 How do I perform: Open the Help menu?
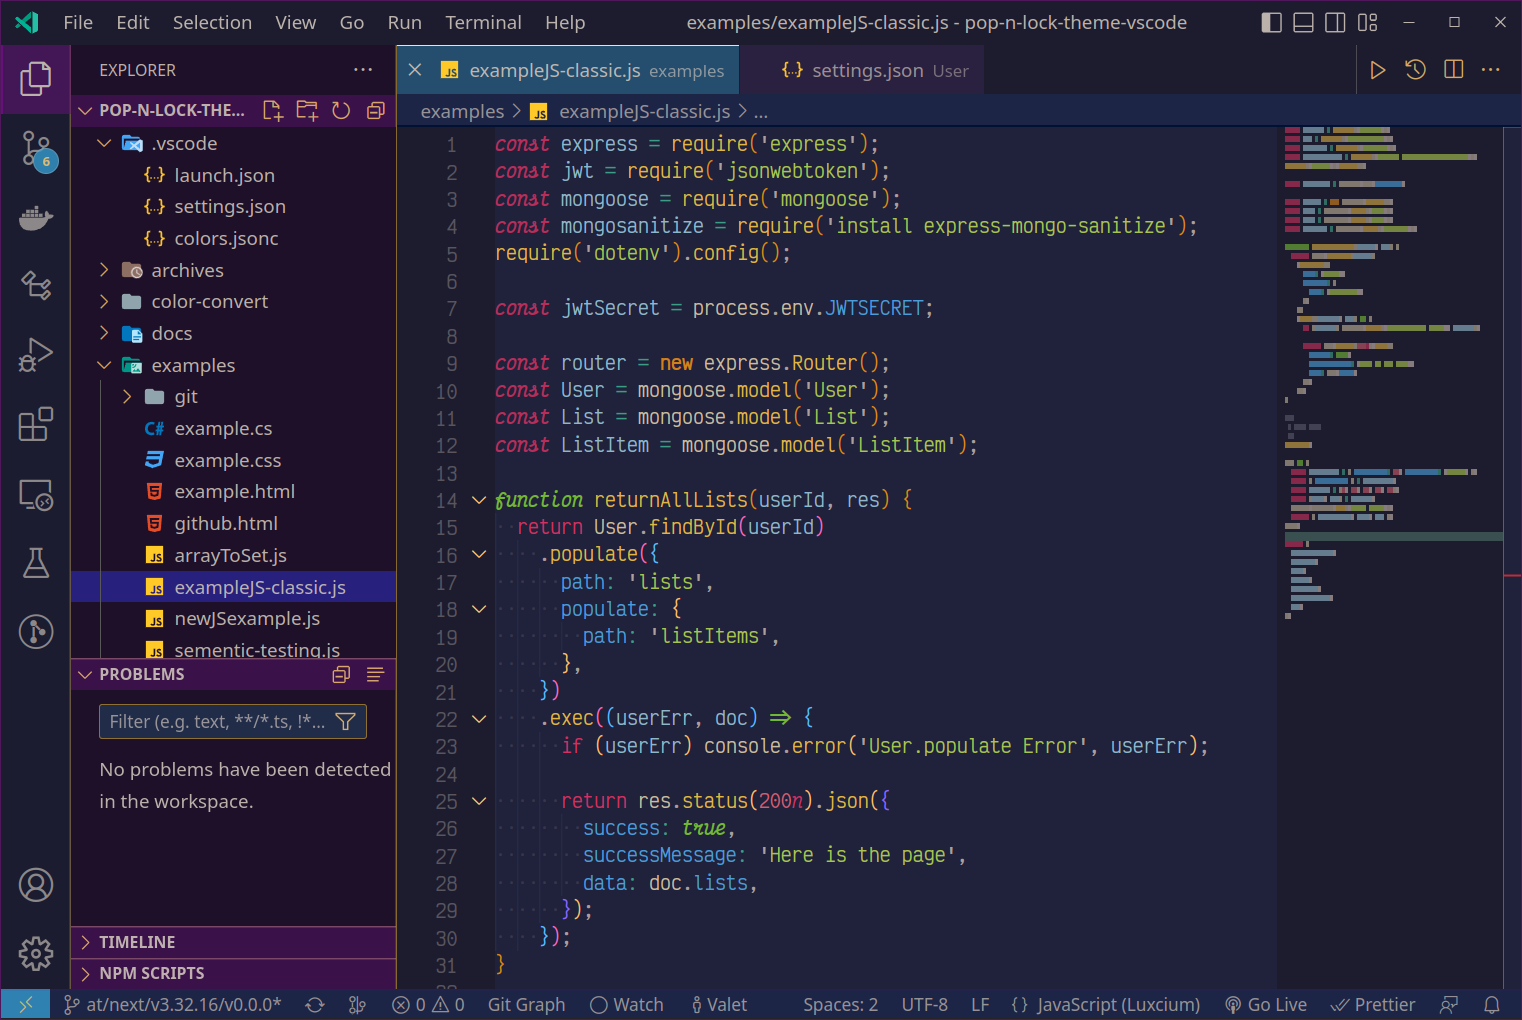[x=565, y=22]
